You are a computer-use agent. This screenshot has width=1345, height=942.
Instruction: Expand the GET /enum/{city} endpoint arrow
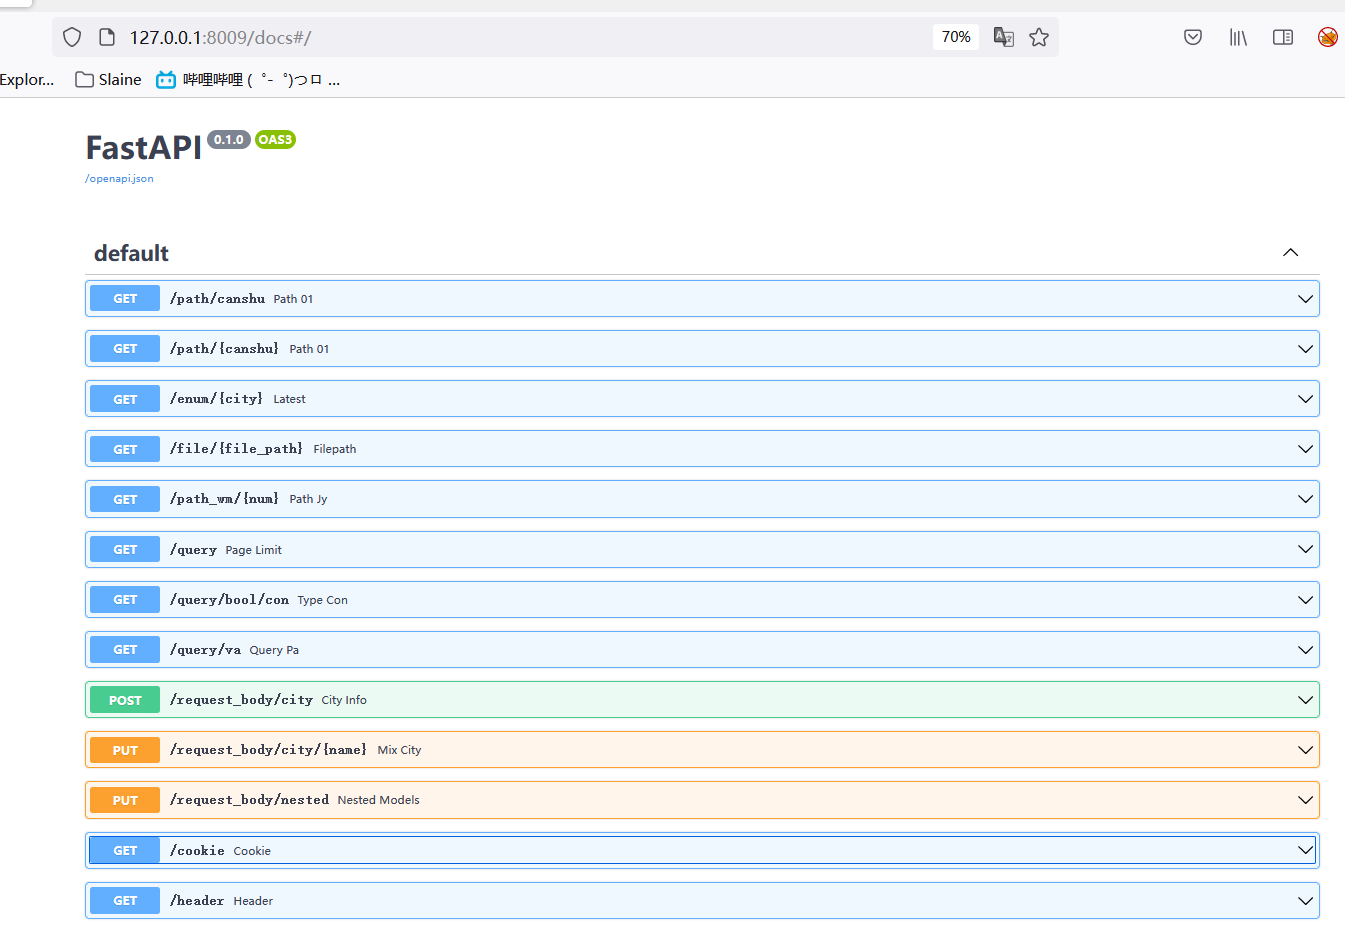[x=1305, y=399]
